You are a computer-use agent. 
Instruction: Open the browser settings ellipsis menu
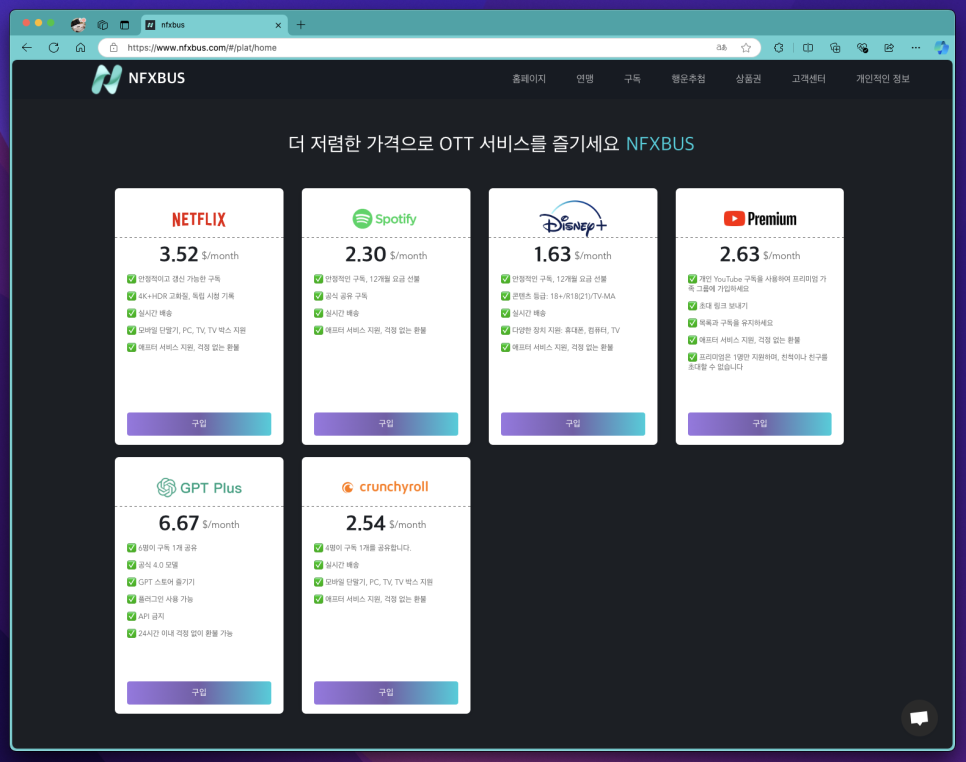point(916,47)
